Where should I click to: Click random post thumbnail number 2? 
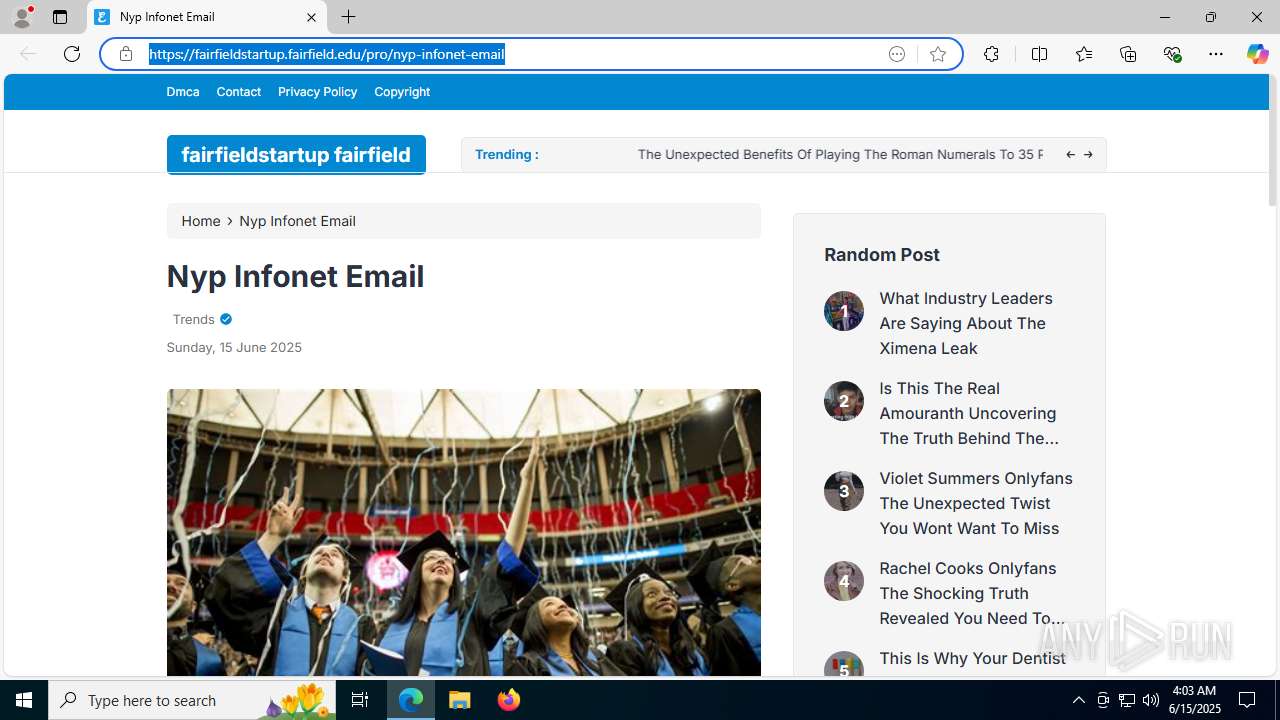tap(844, 401)
